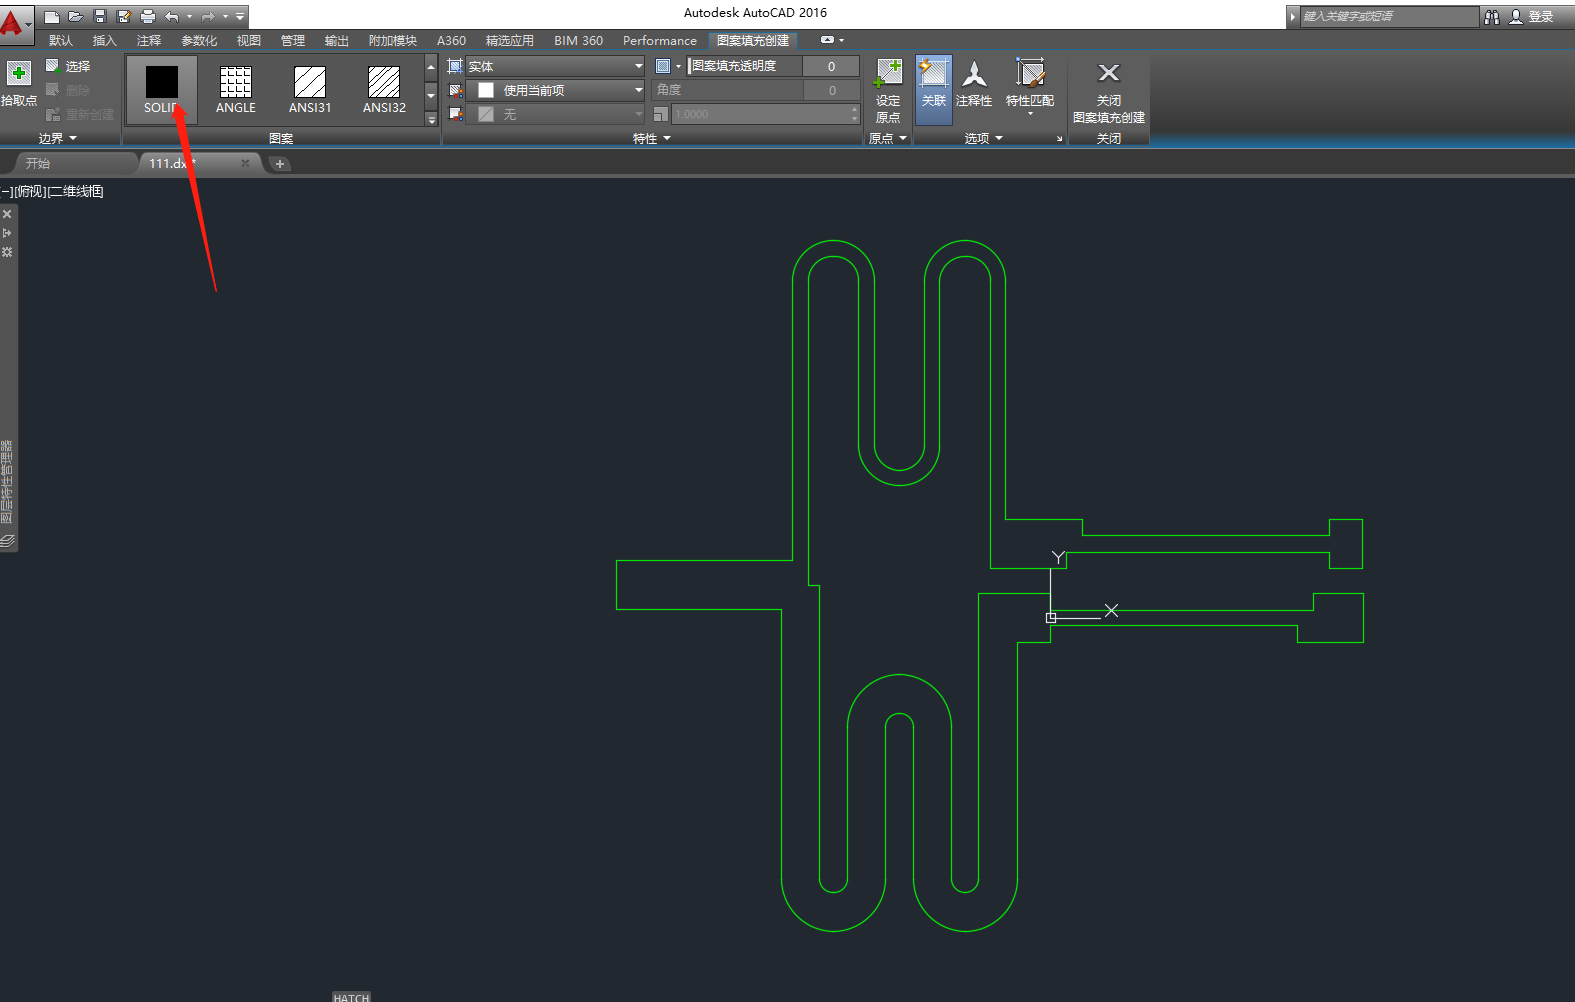Expand the 选项 panel dropdown

pos(984,138)
